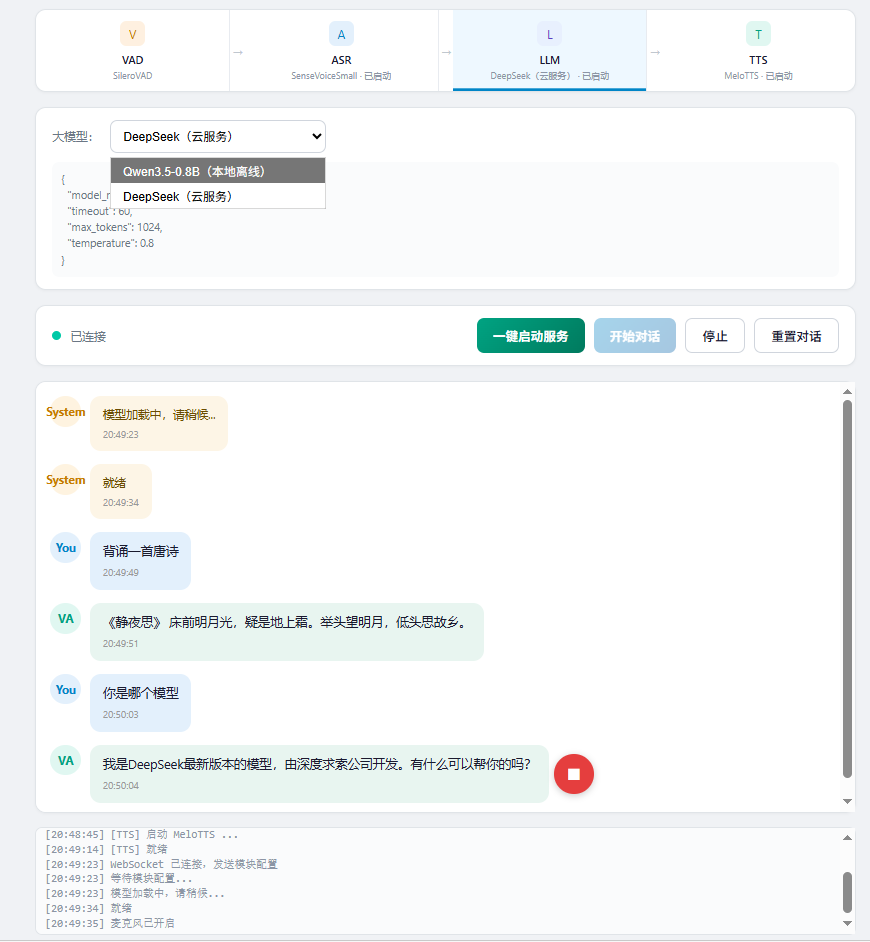Click chat scrollbar down arrow

pyautogui.click(x=847, y=801)
